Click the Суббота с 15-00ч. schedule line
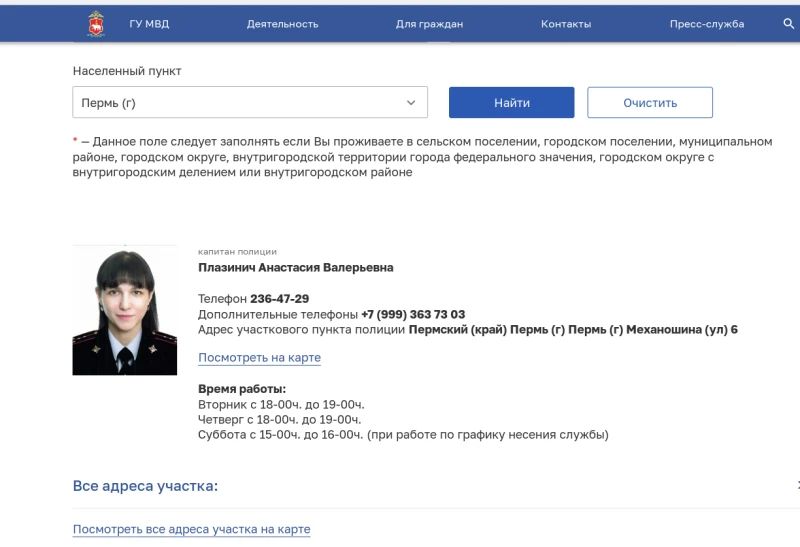Screen dimensions: 800x547 (x=403, y=435)
